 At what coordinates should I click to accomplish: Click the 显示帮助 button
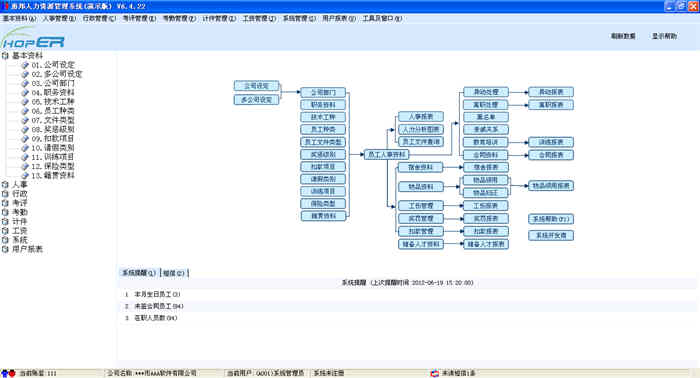point(664,36)
